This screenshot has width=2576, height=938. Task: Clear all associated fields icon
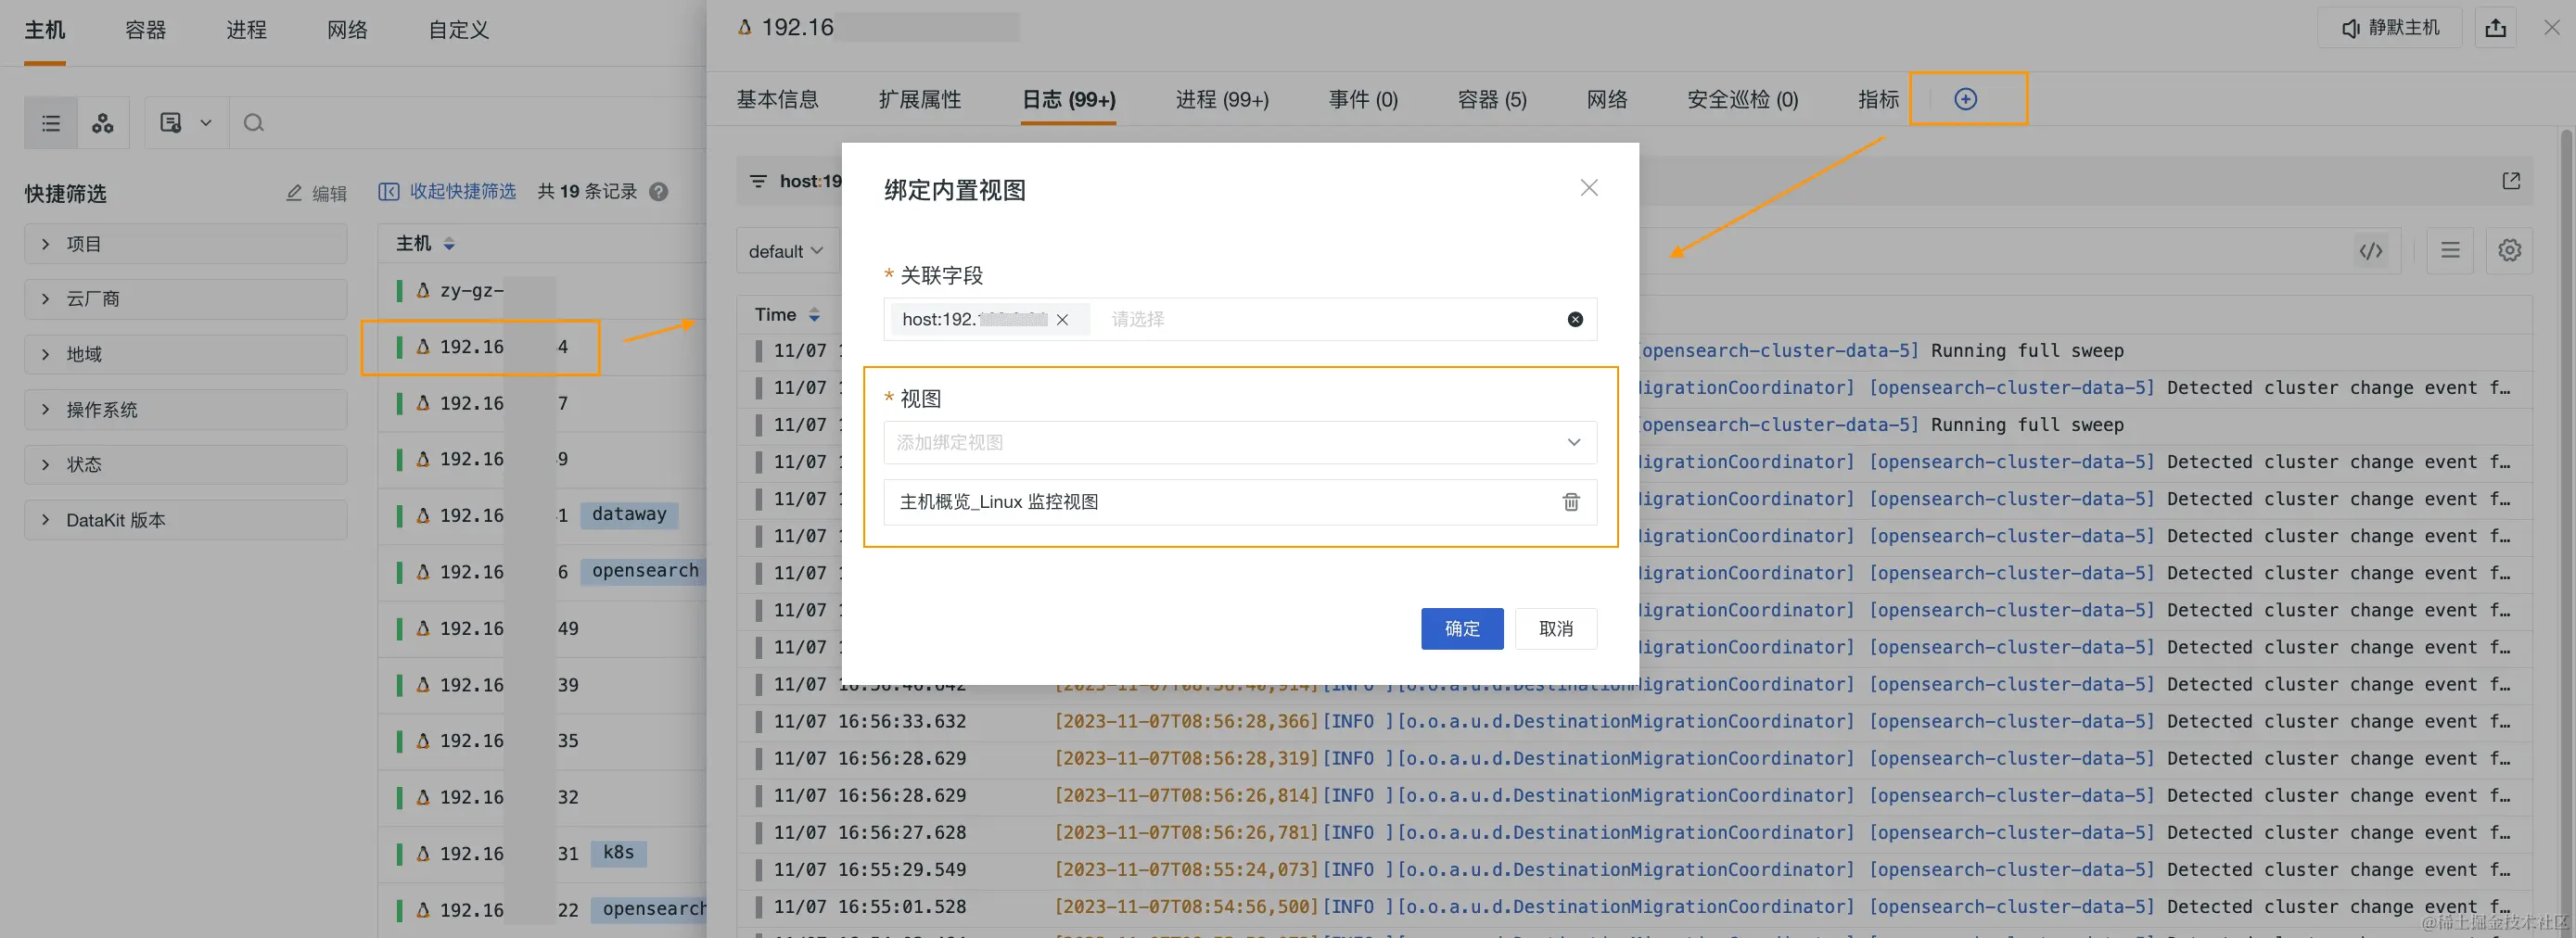(x=1575, y=320)
